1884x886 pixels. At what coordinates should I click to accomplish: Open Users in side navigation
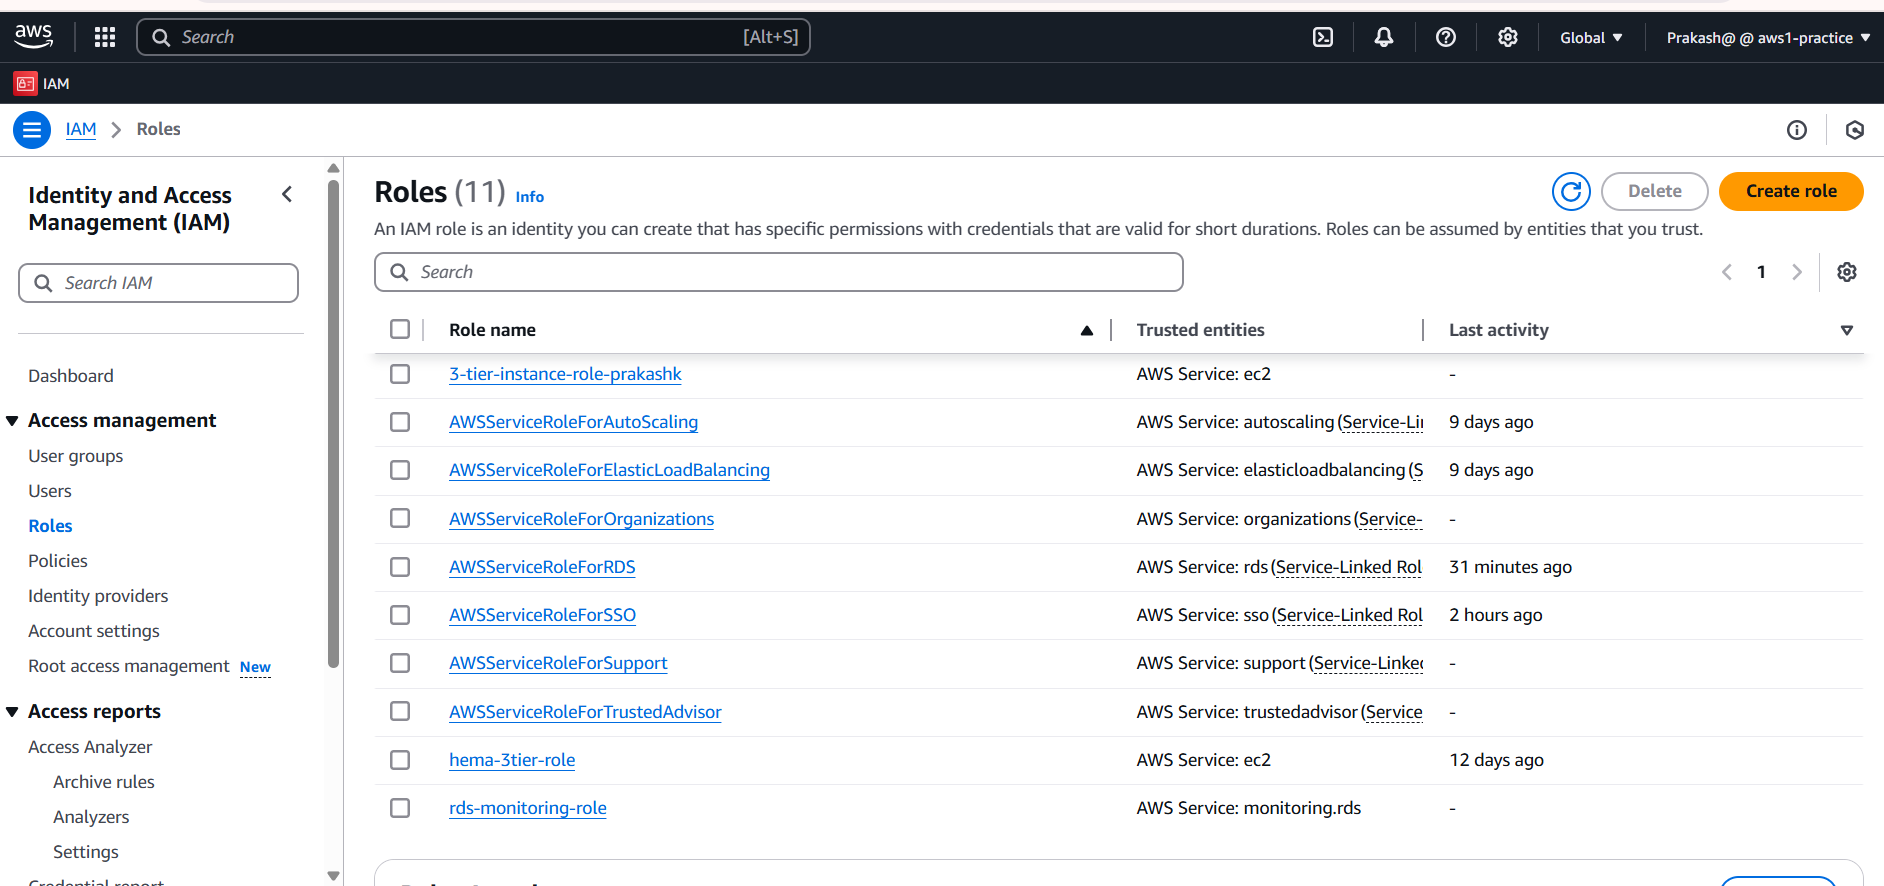pyautogui.click(x=50, y=491)
